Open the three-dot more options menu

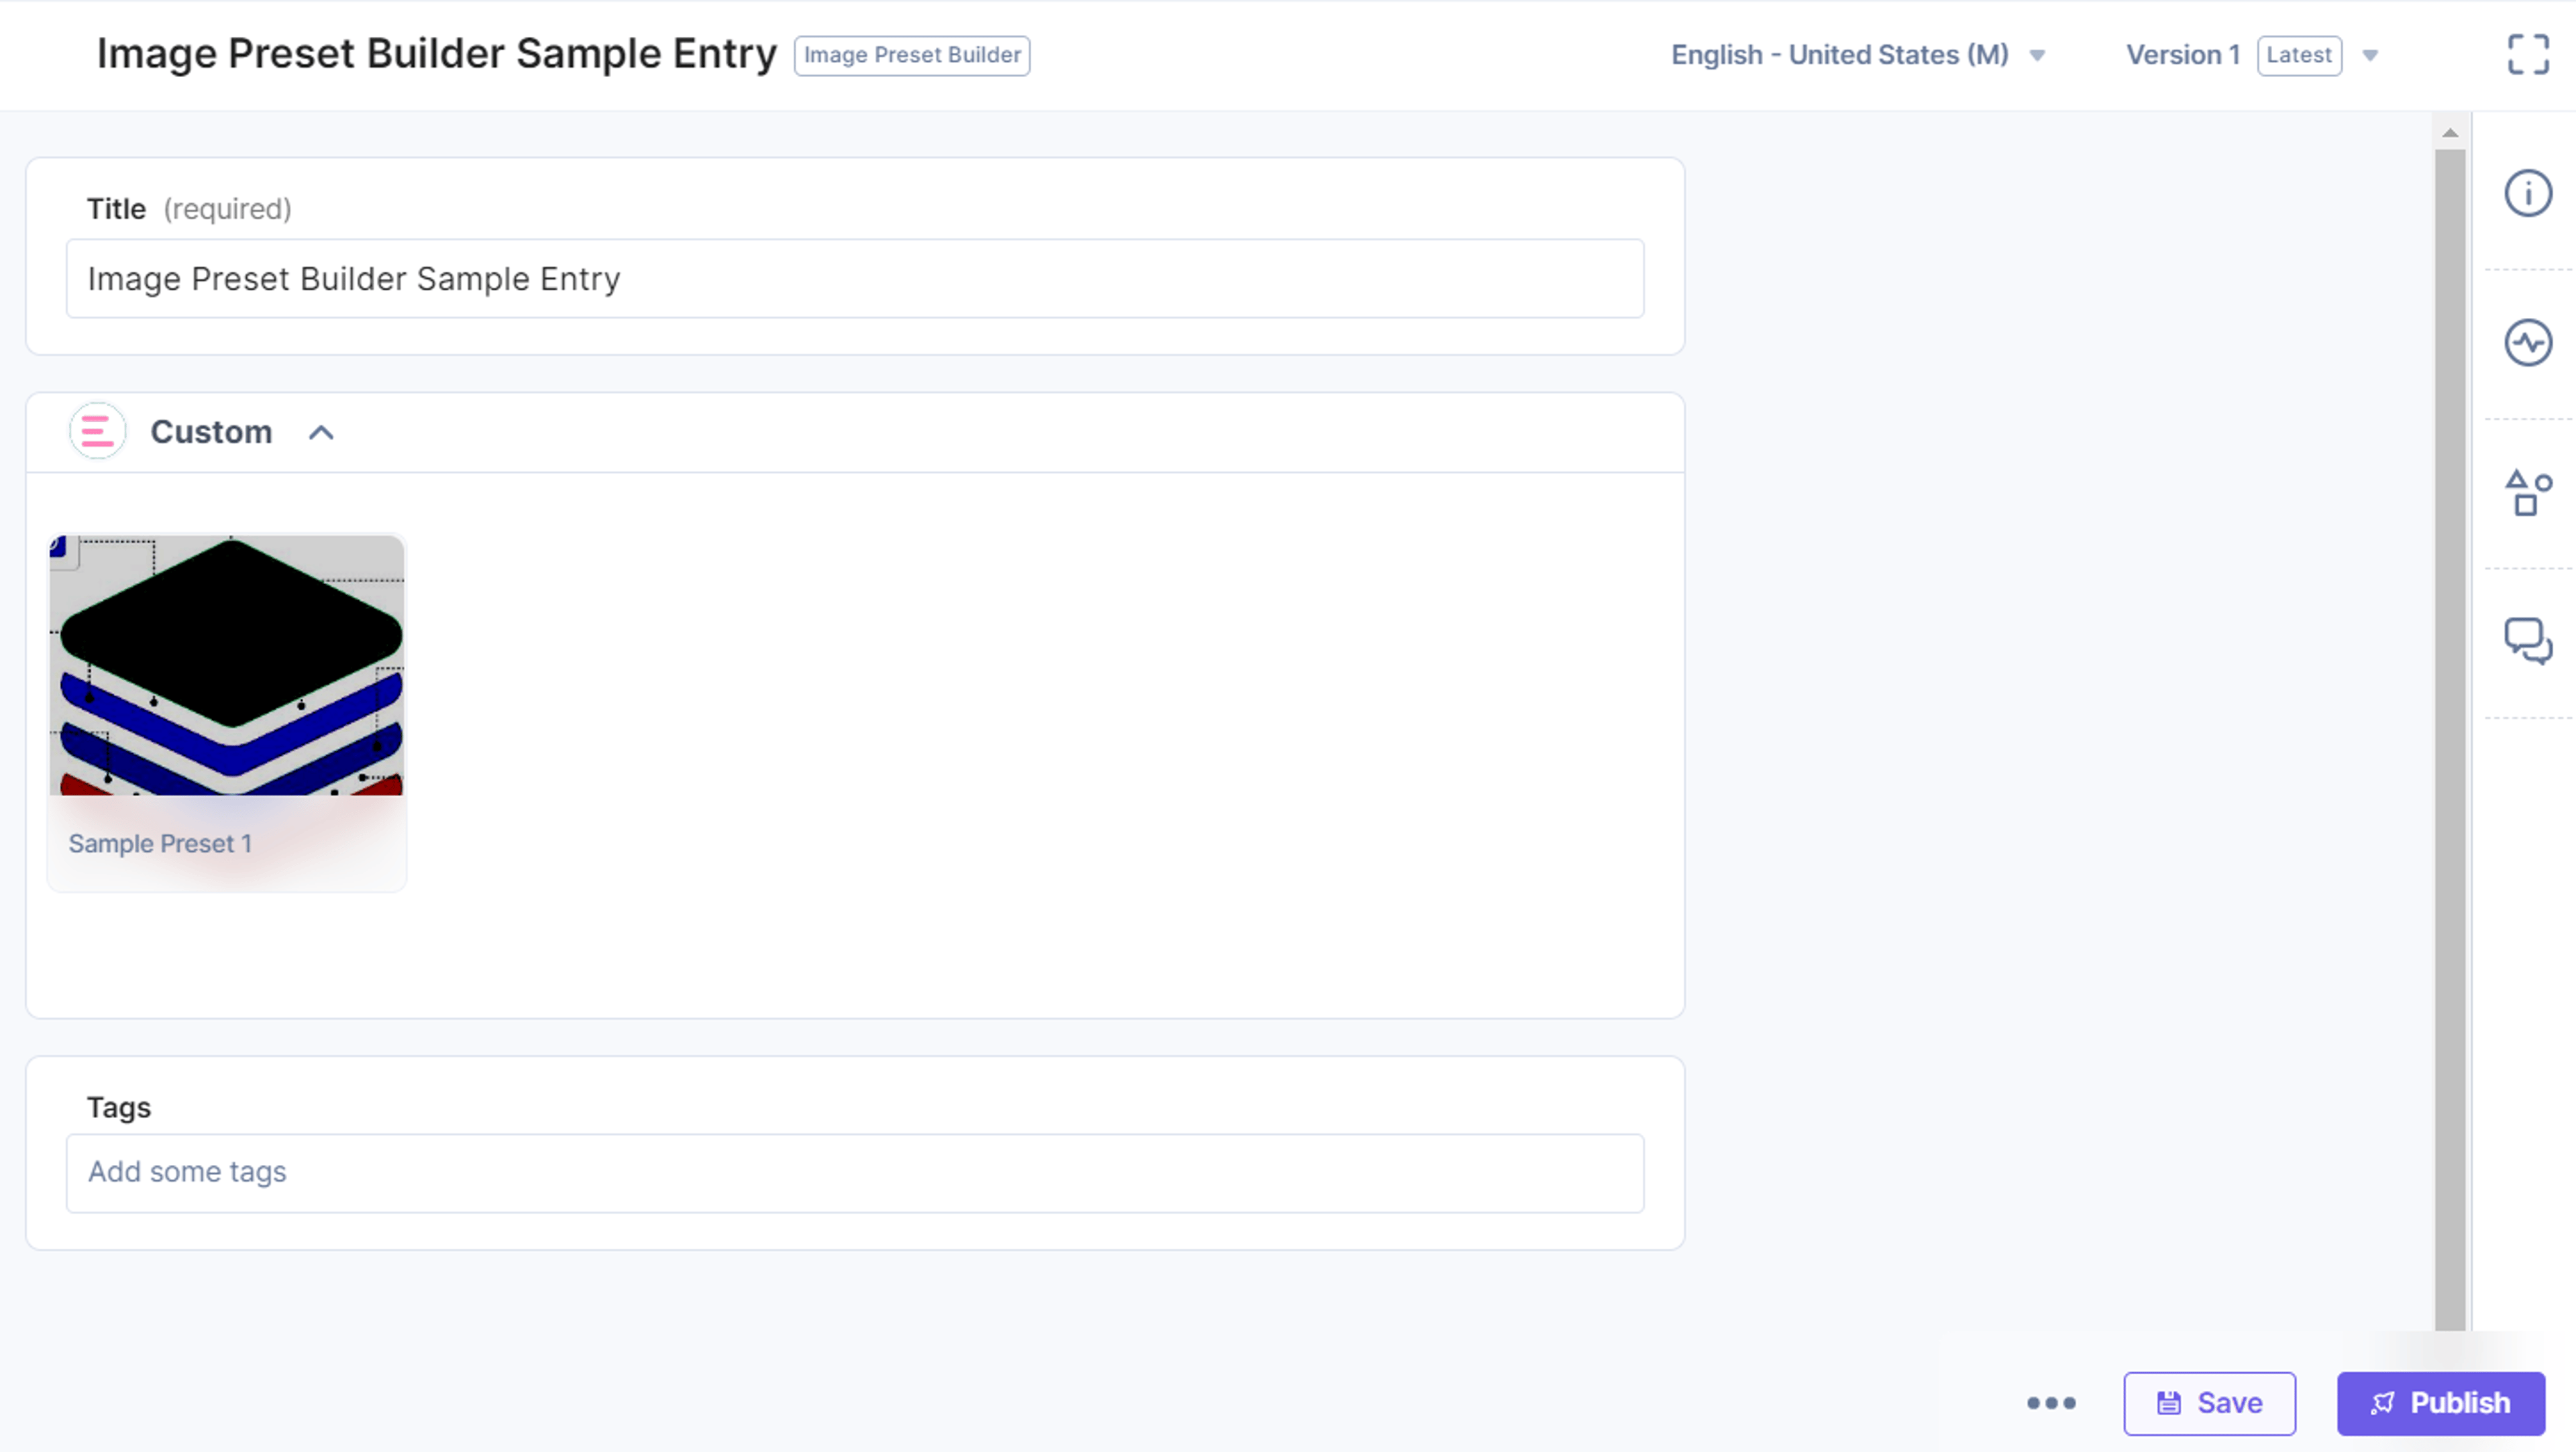pyautogui.click(x=2050, y=1403)
